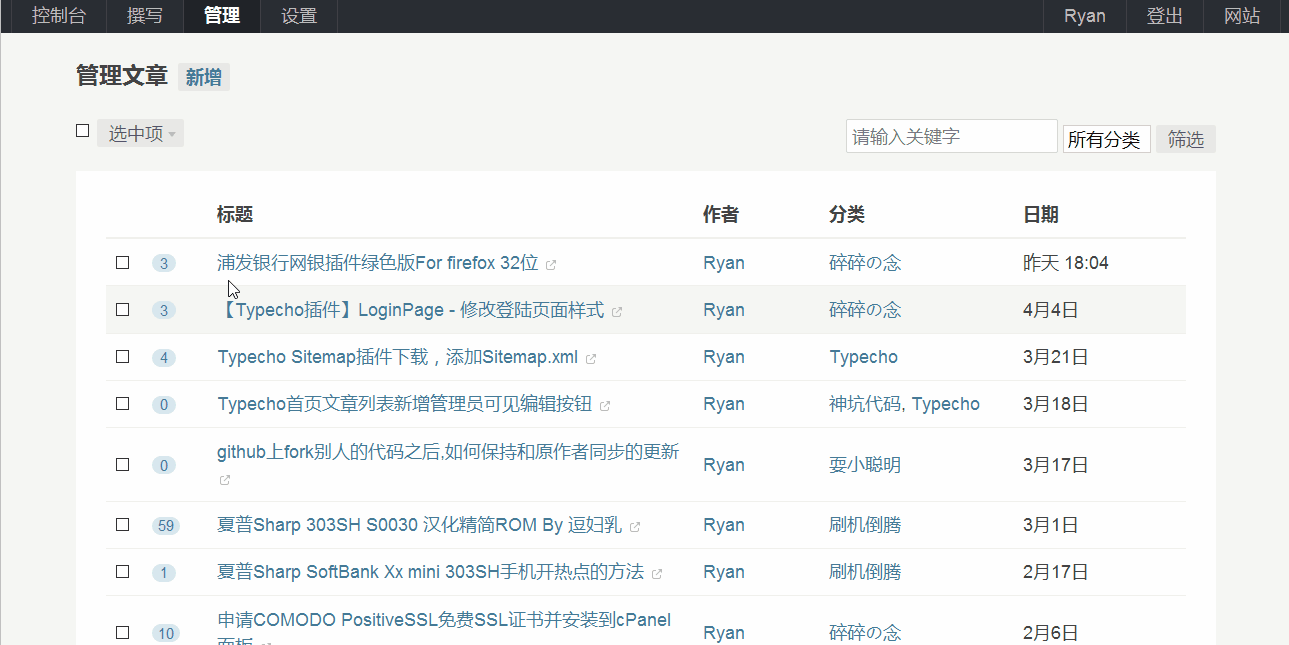Tick the select-all checkbox beside 选中项
Screen dimensions: 1289x645
click(x=83, y=131)
